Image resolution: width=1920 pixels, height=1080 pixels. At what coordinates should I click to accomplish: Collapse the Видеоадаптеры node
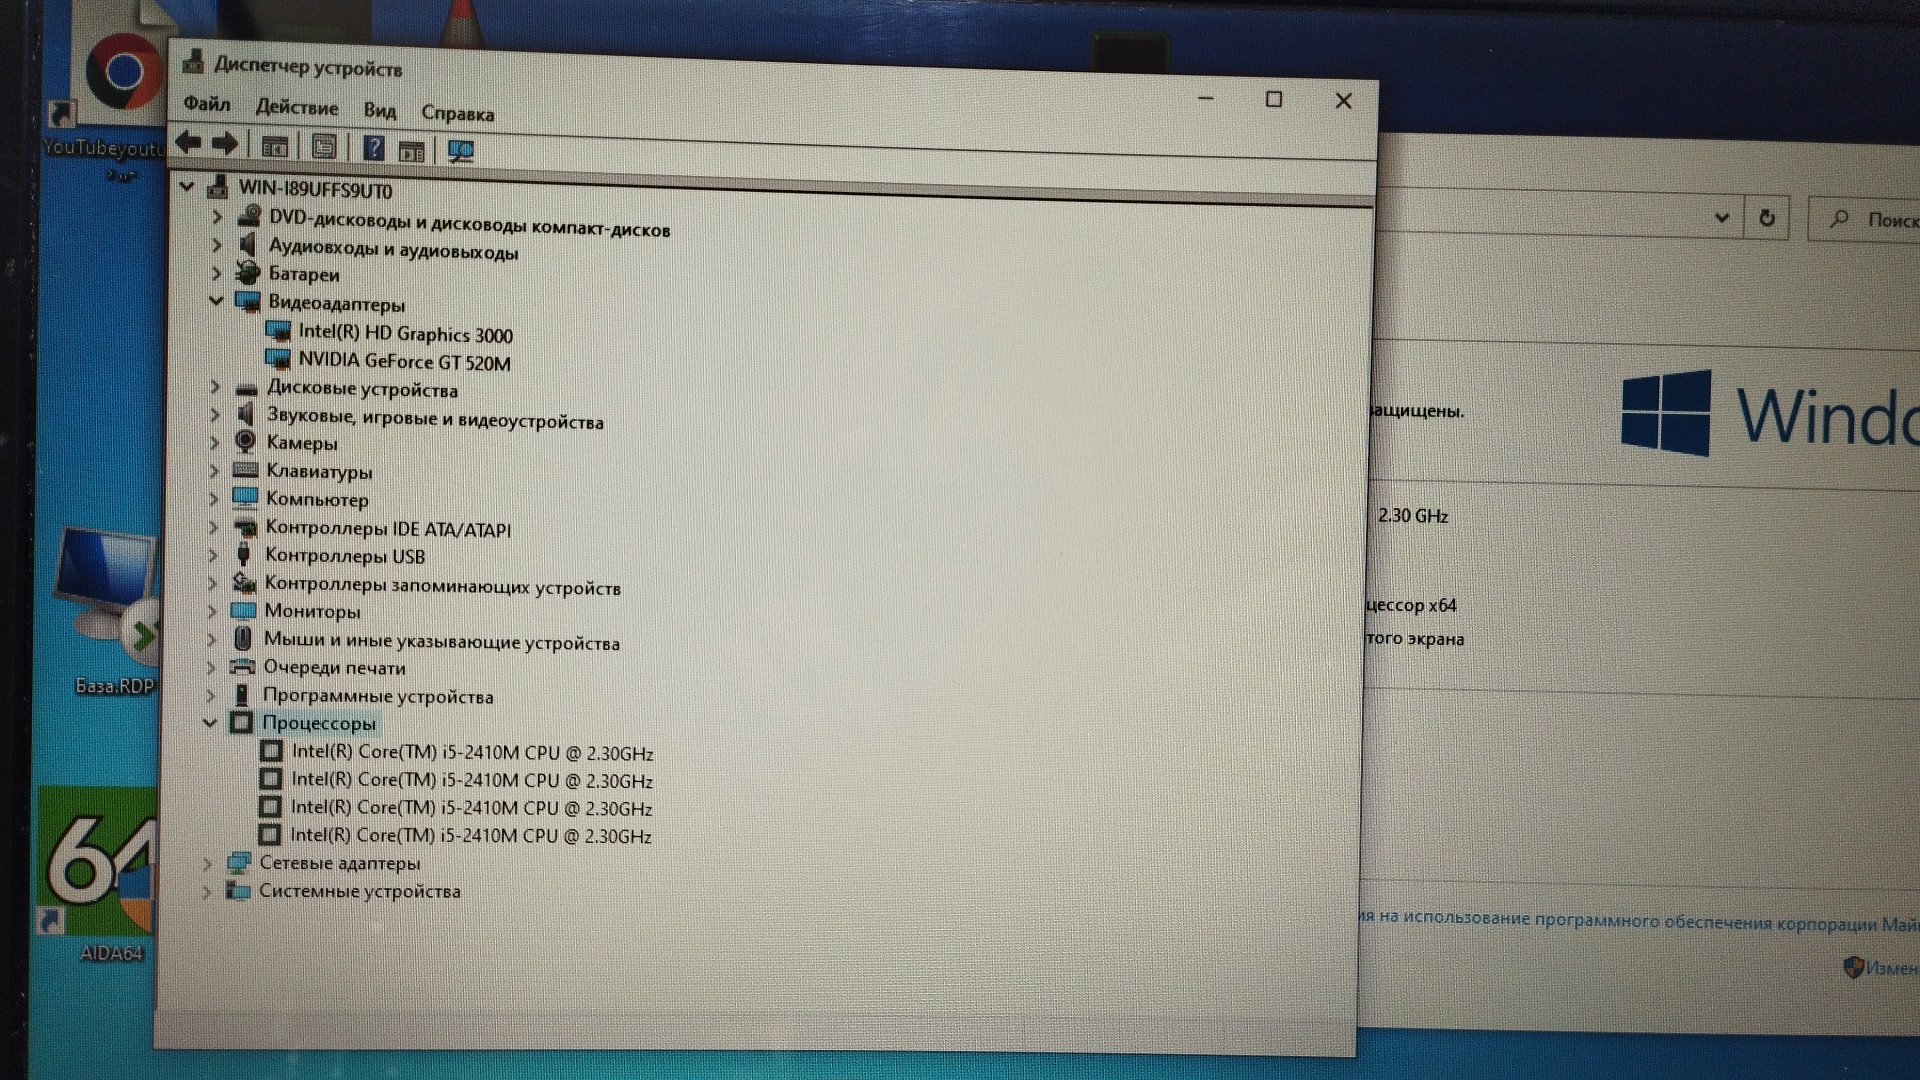coord(216,299)
